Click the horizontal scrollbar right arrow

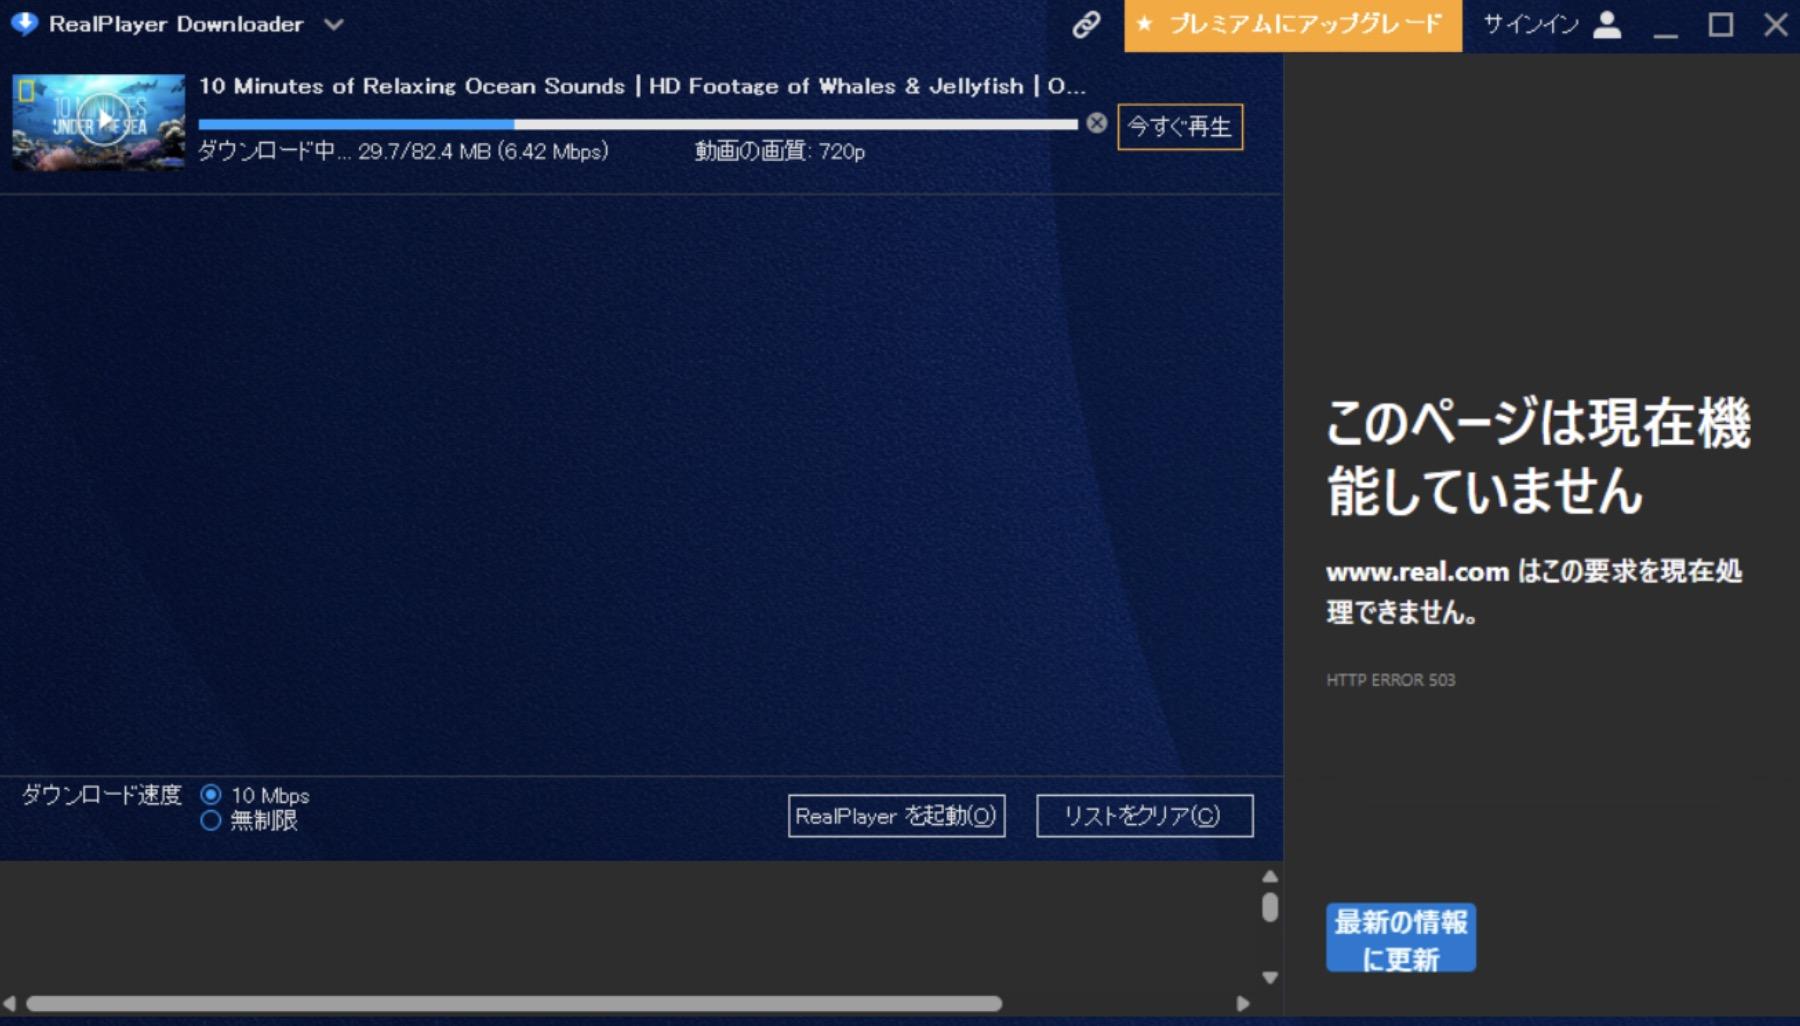1243,1003
